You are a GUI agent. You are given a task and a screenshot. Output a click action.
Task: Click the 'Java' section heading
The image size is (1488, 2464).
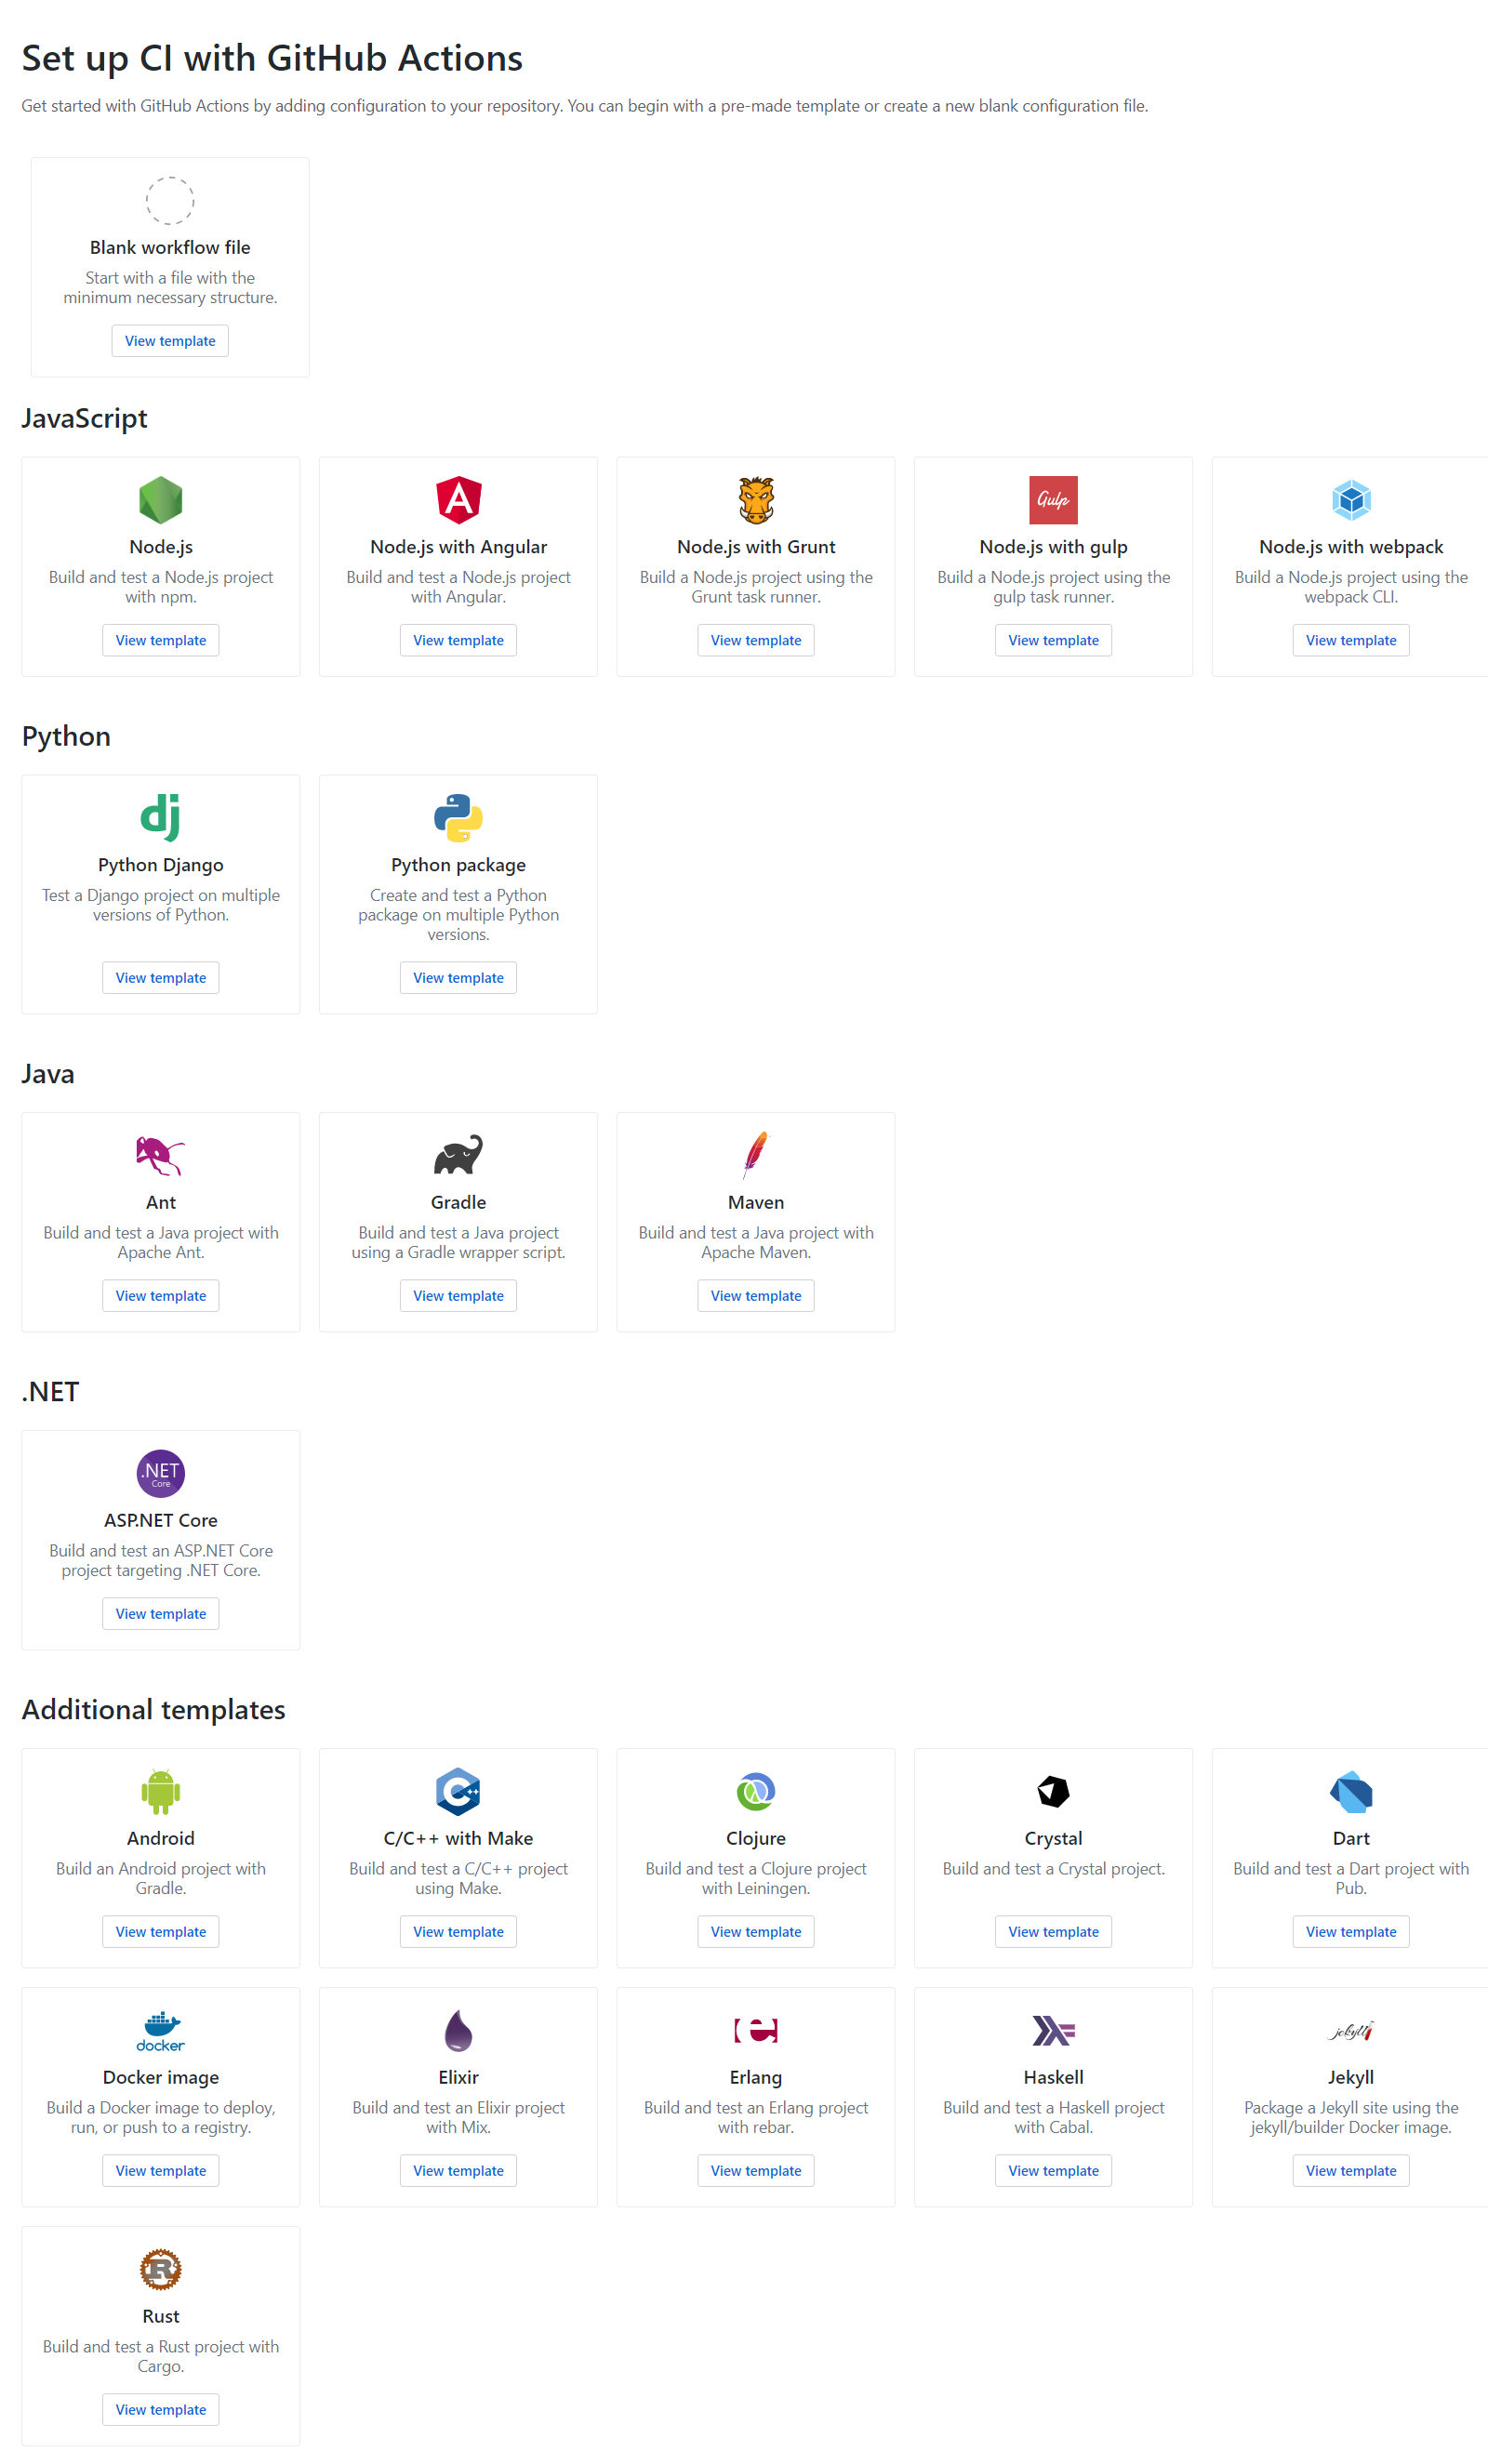tap(48, 1074)
